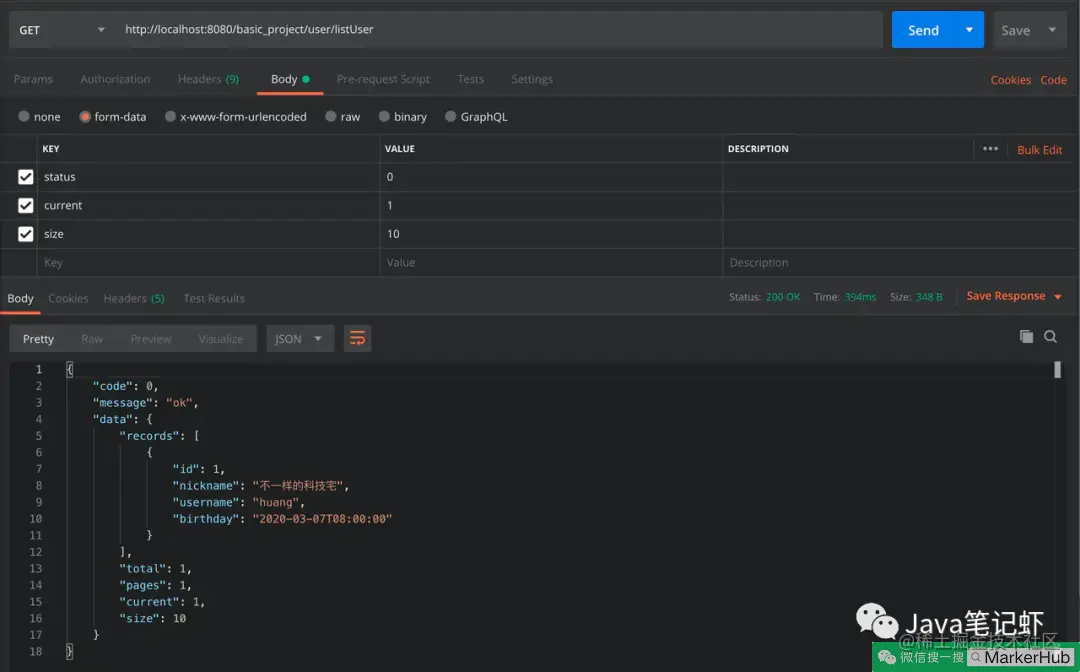Switch to response Body tab

(x=20, y=298)
